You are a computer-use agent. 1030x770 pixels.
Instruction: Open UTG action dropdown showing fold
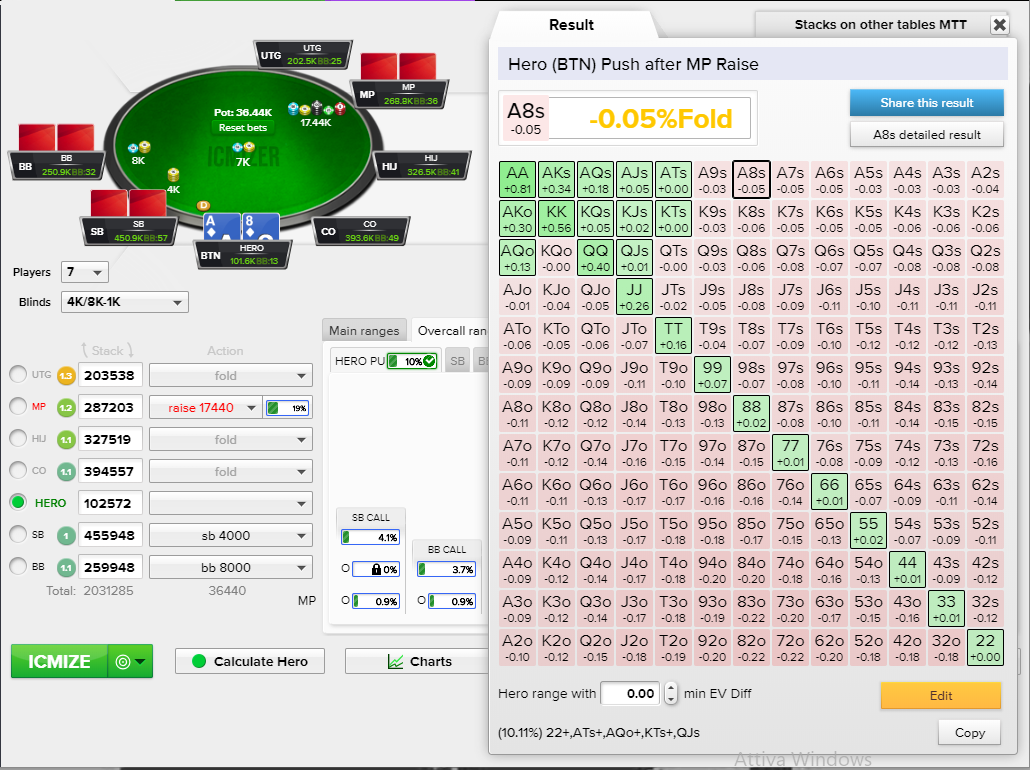pyautogui.click(x=231, y=376)
